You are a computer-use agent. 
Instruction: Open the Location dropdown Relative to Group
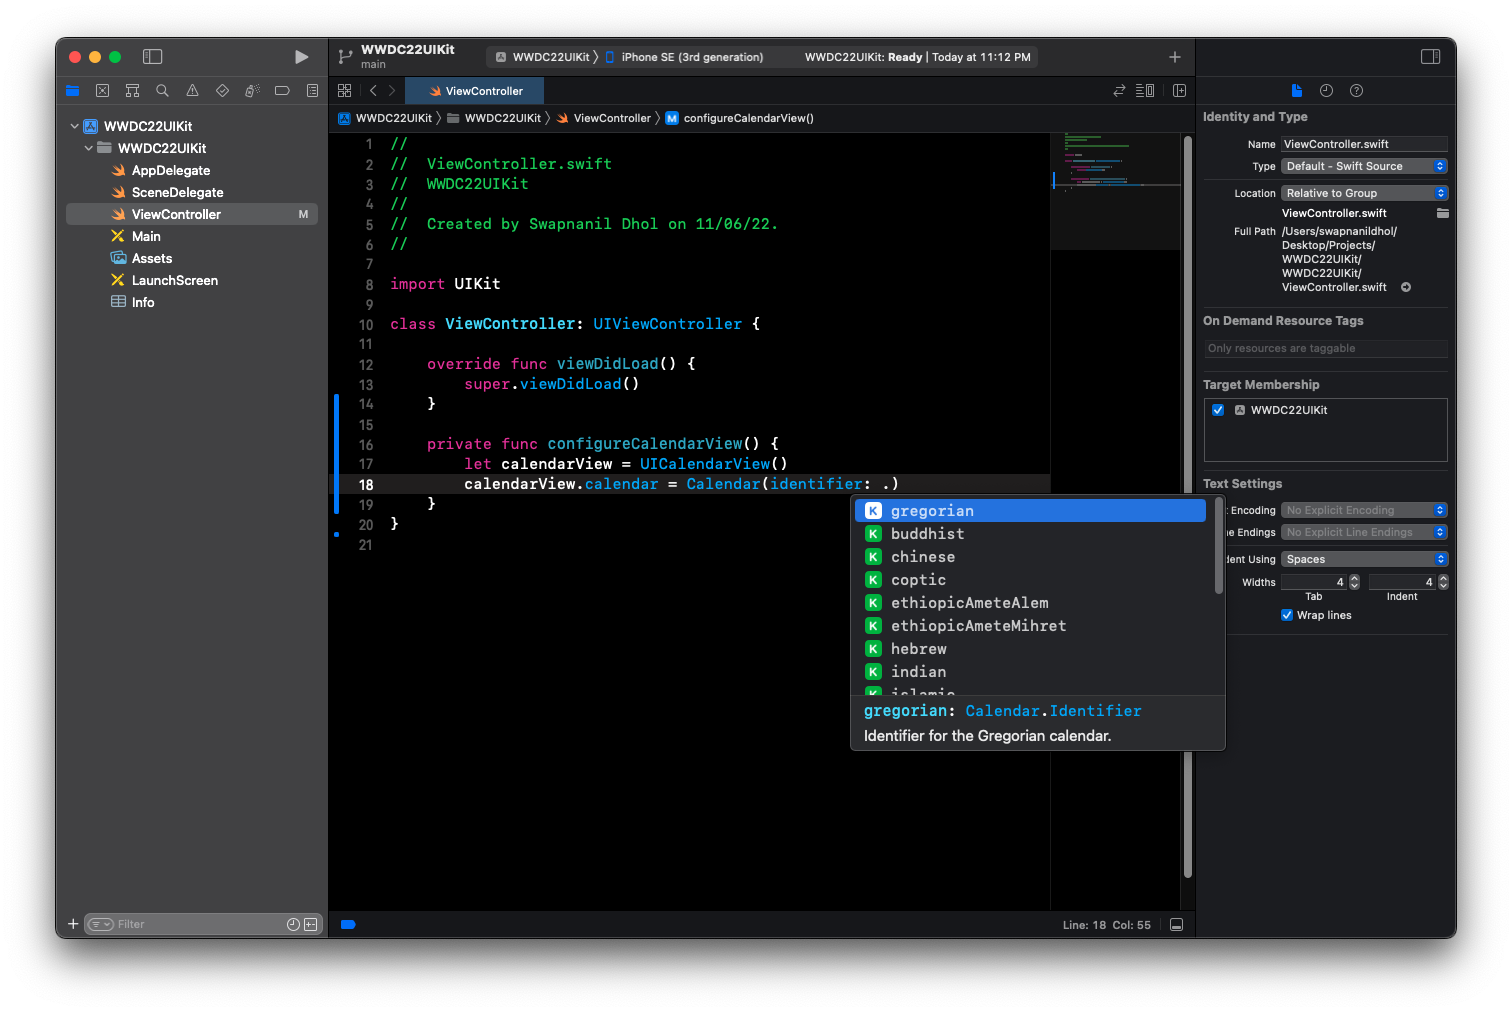[x=1364, y=193]
